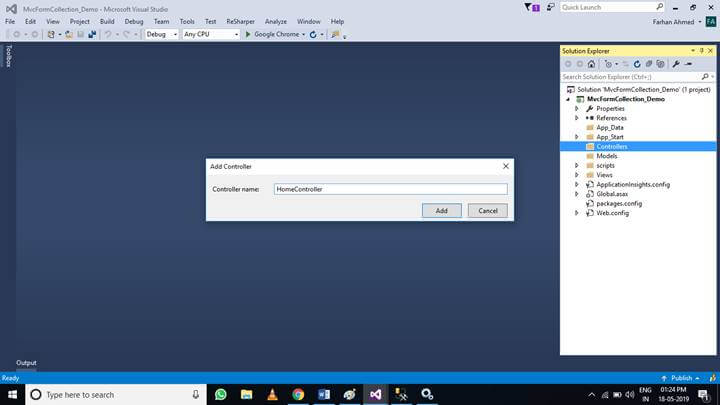The height and width of the screenshot is (405, 720).
Task: Click the Open File toolbar icon
Action: [x=68, y=34]
